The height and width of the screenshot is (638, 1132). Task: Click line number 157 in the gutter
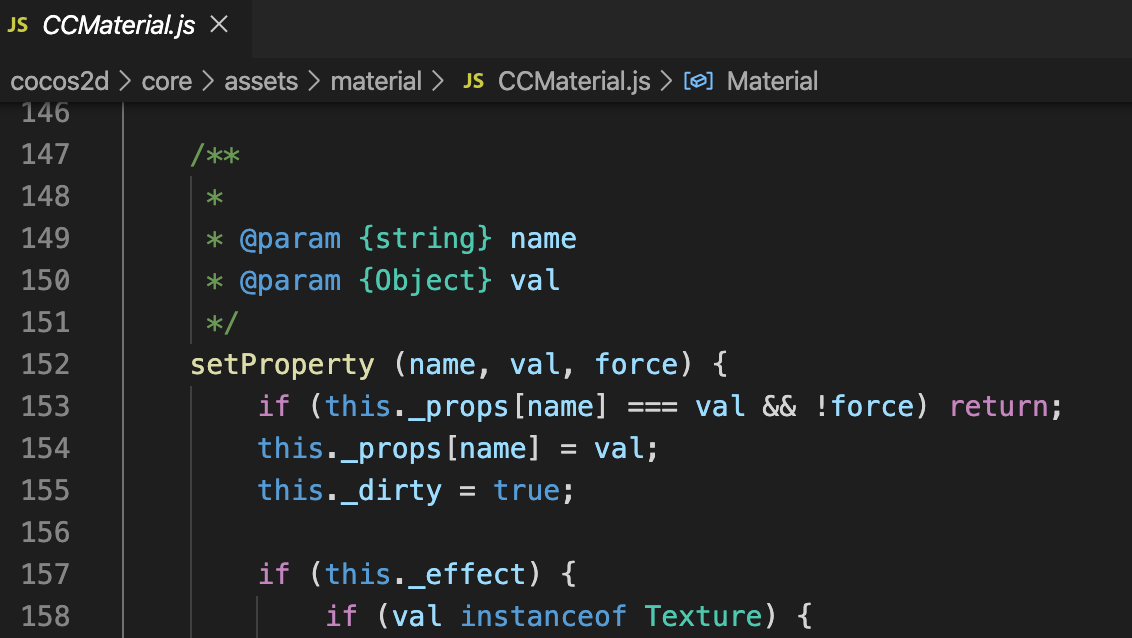tap(45, 574)
